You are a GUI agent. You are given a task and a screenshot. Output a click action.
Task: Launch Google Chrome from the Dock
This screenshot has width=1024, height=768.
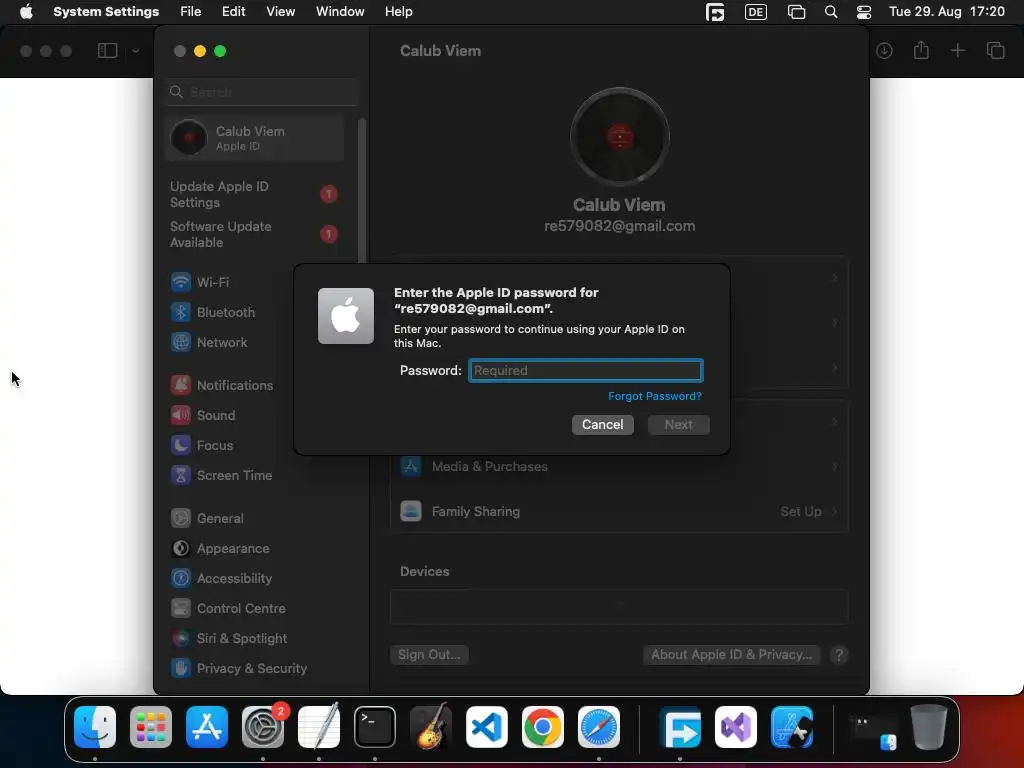tap(543, 727)
